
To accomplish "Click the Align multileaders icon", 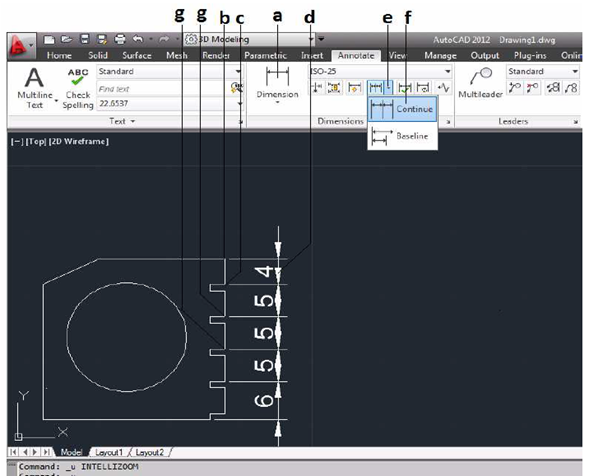I will coord(553,88).
